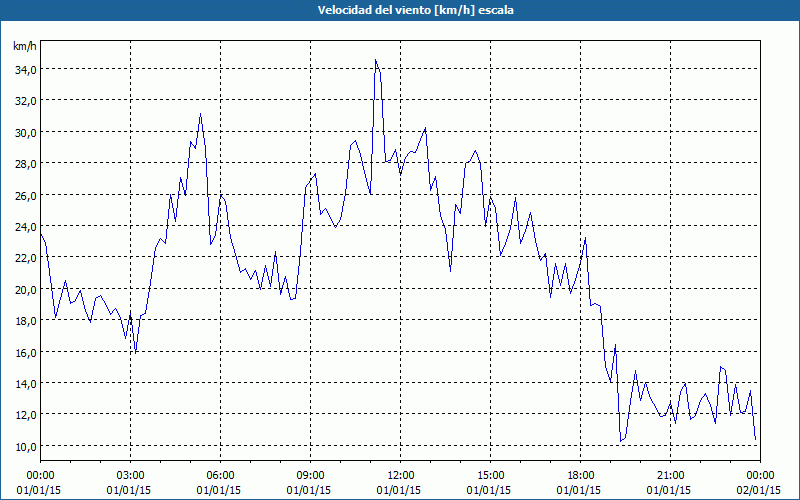Select the '30,0' y-axis value
The width and height of the screenshot is (800, 500).
click(25, 132)
